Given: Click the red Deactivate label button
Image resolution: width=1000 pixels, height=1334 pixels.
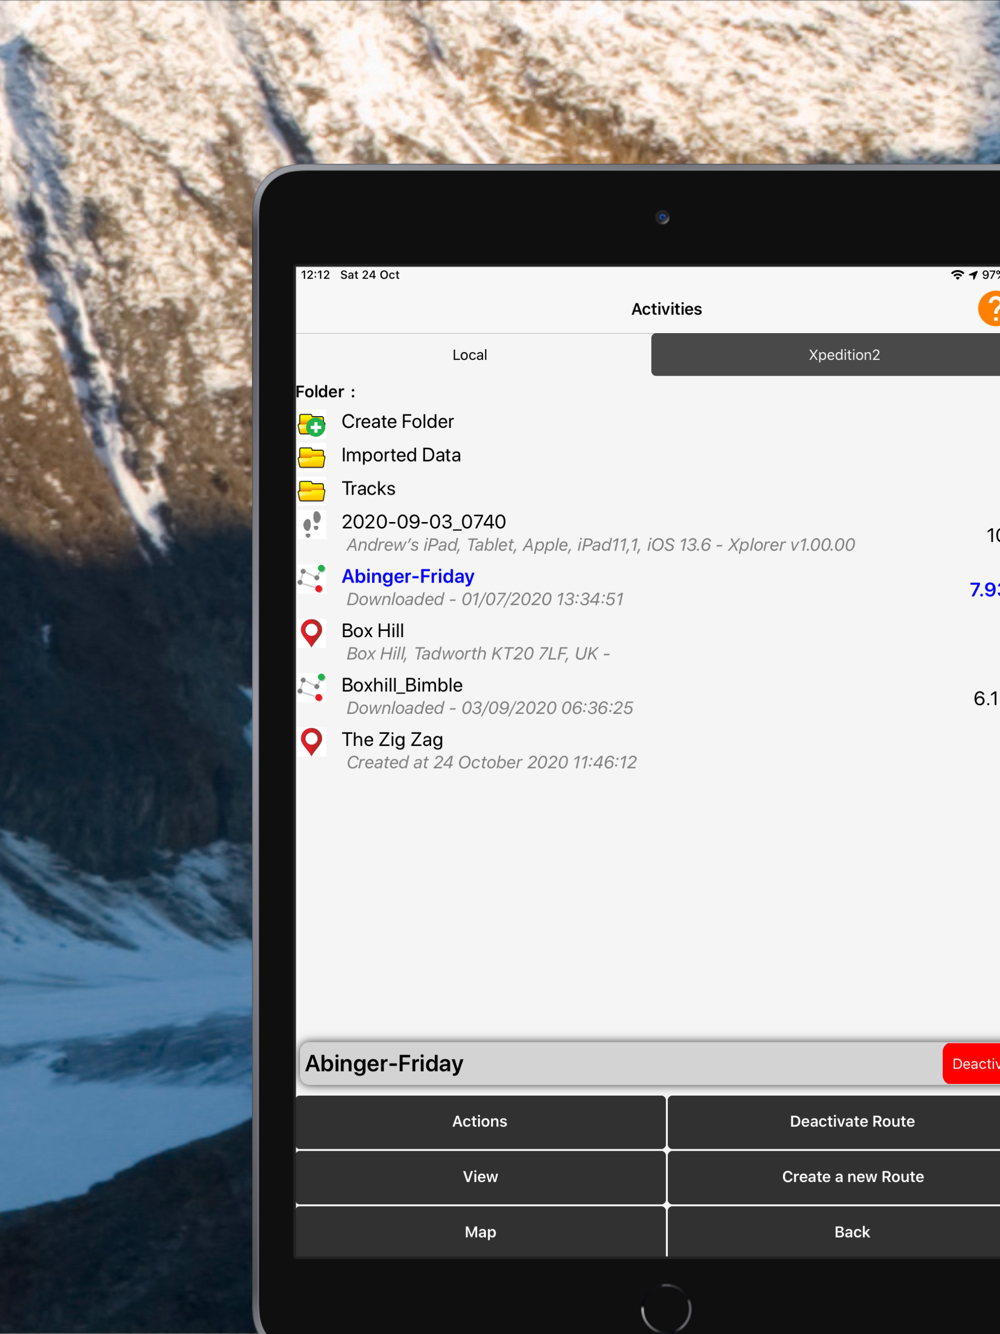Looking at the screenshot, I should point(972,1064).
